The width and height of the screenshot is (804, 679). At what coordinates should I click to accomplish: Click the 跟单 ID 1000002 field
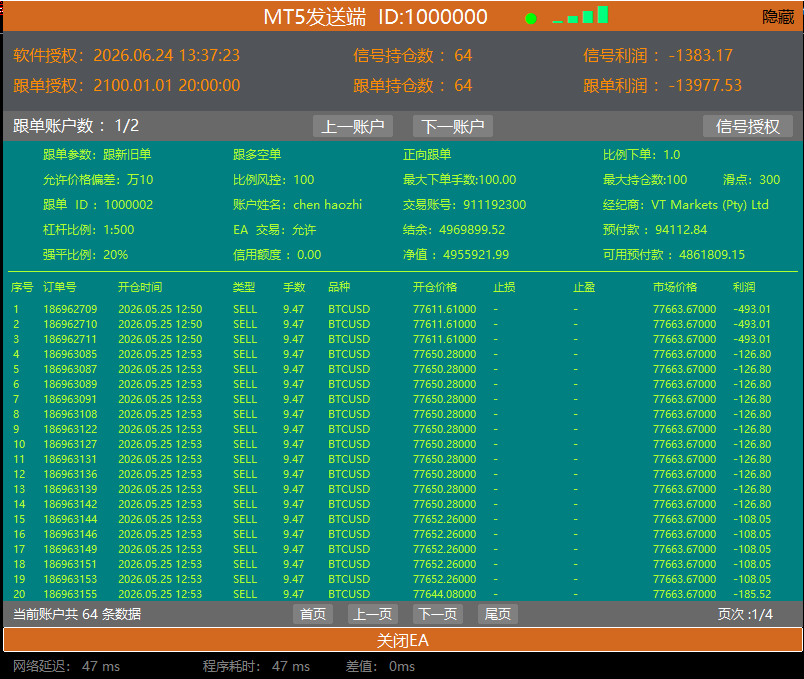click(x=98, y=205)
